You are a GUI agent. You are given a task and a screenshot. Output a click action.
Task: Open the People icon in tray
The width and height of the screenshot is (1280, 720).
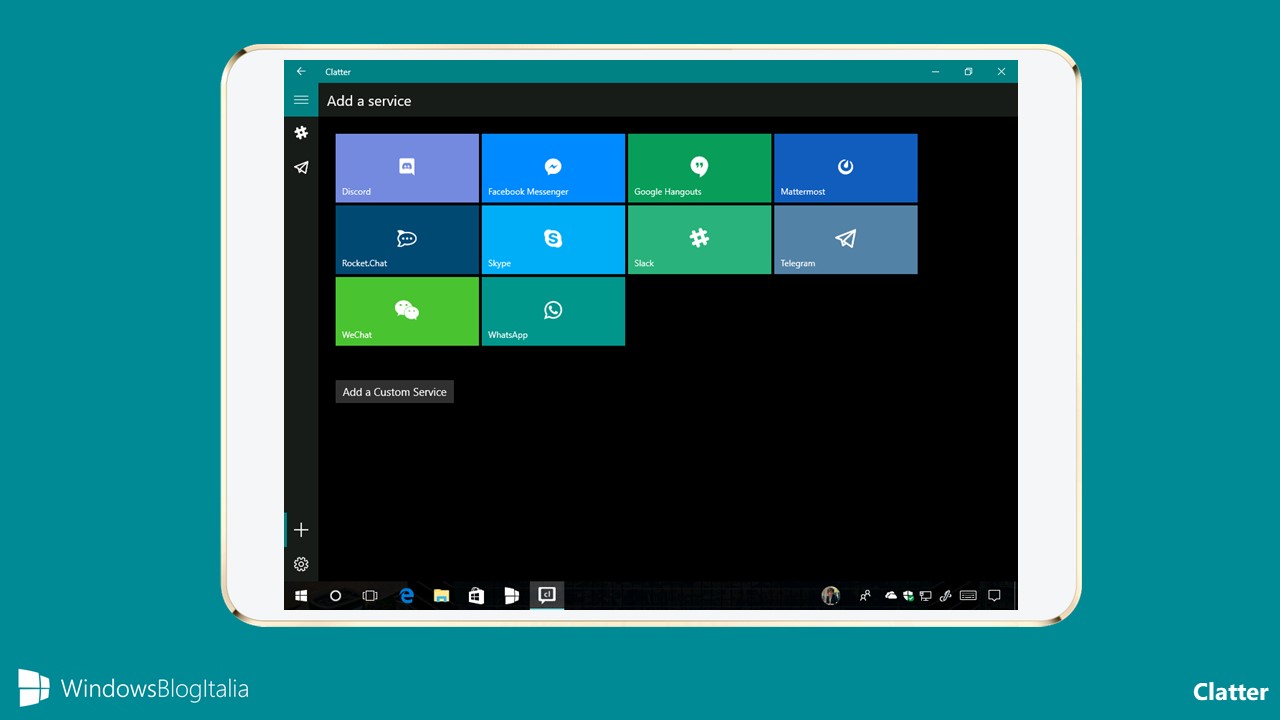click(x=865, y=596)
